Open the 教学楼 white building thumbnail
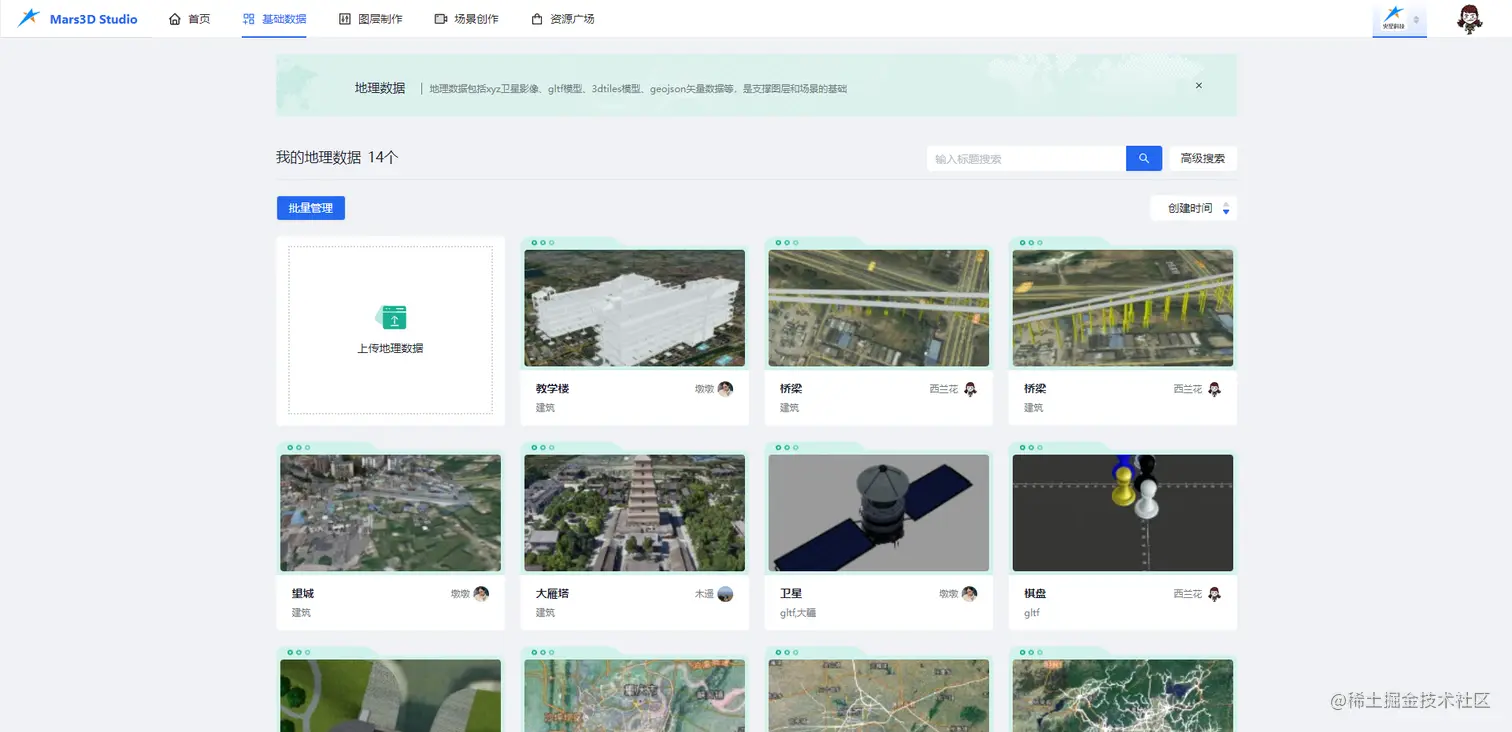This screenshot has height=732, width=1512. (x=635, y=308)
